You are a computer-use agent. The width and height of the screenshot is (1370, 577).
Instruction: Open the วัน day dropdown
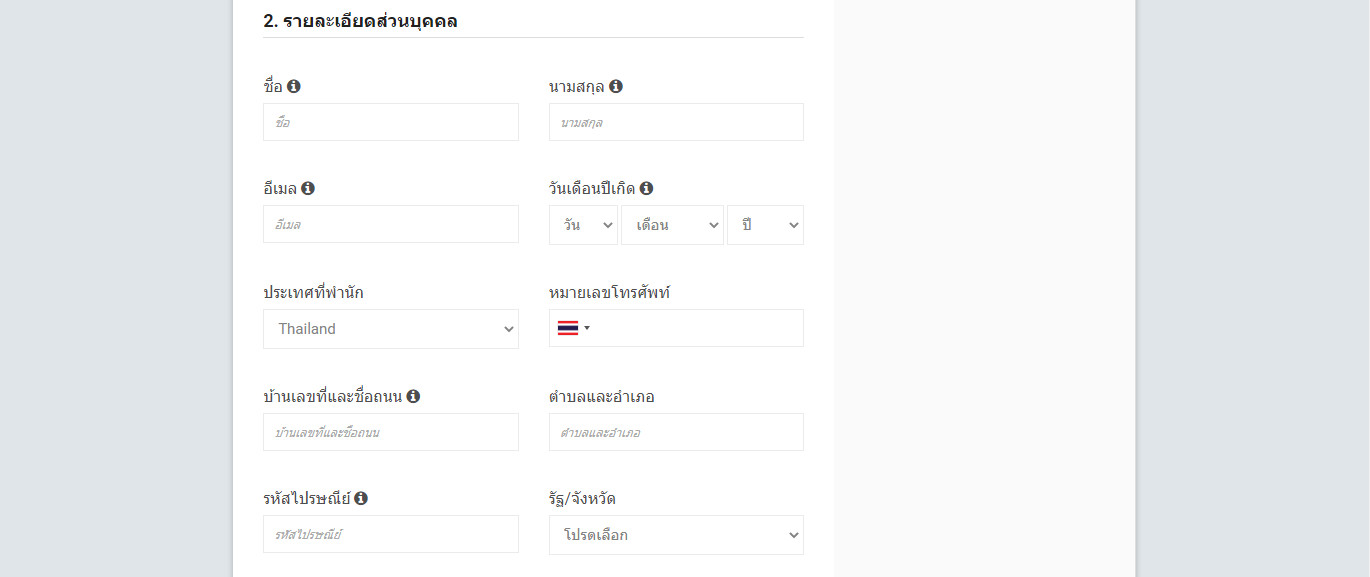coord(583,225)
